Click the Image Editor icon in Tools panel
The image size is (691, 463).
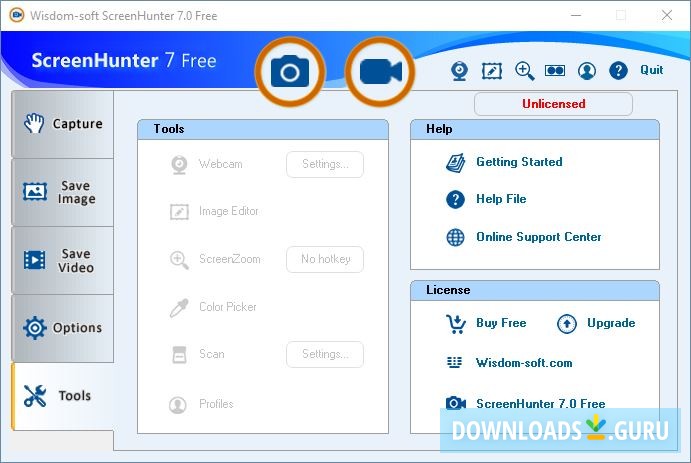click(x=179, y=212)
